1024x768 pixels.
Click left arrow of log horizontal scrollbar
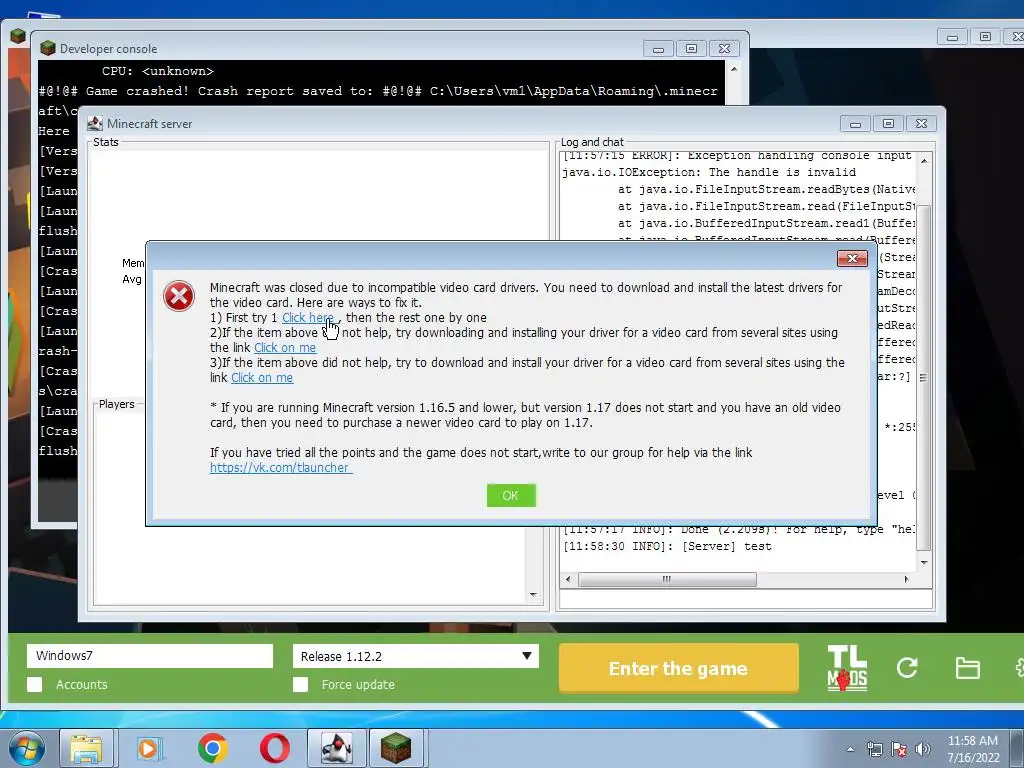point(568,579)
